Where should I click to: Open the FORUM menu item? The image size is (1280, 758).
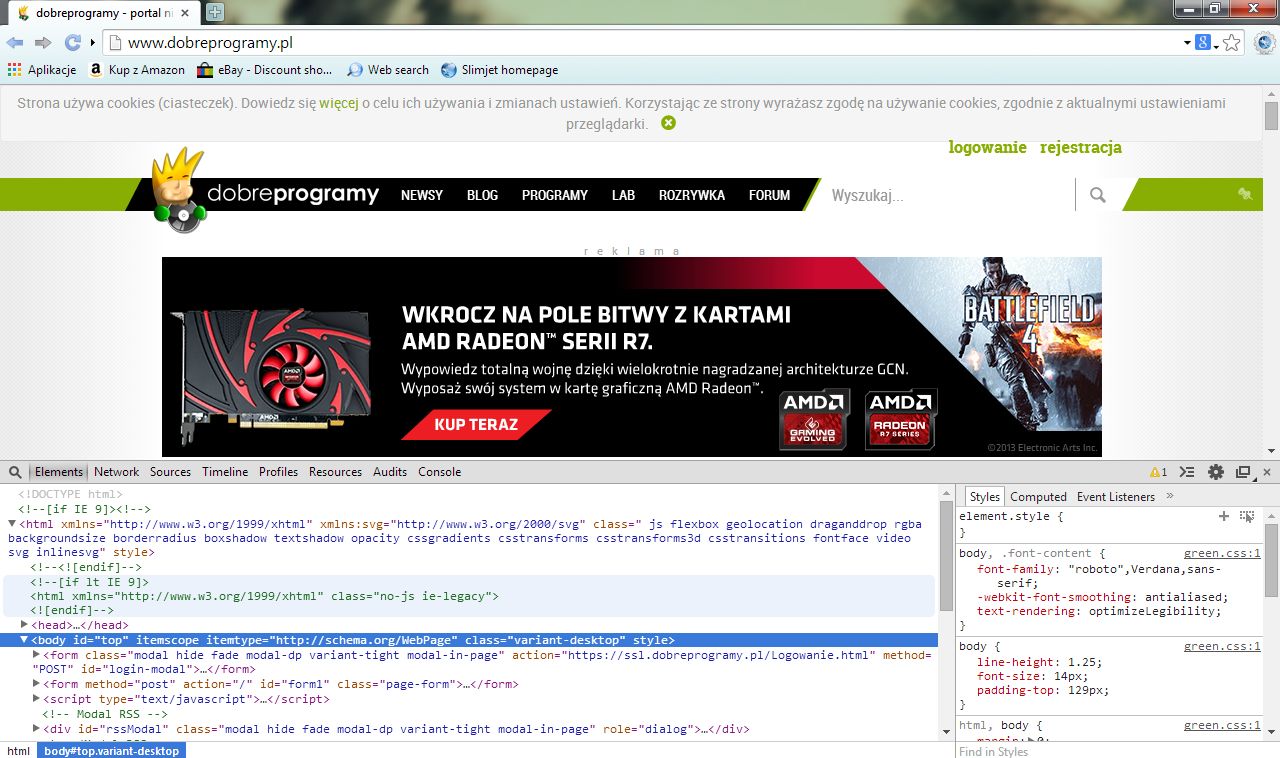pyautogui.click(x=770, y=195)
